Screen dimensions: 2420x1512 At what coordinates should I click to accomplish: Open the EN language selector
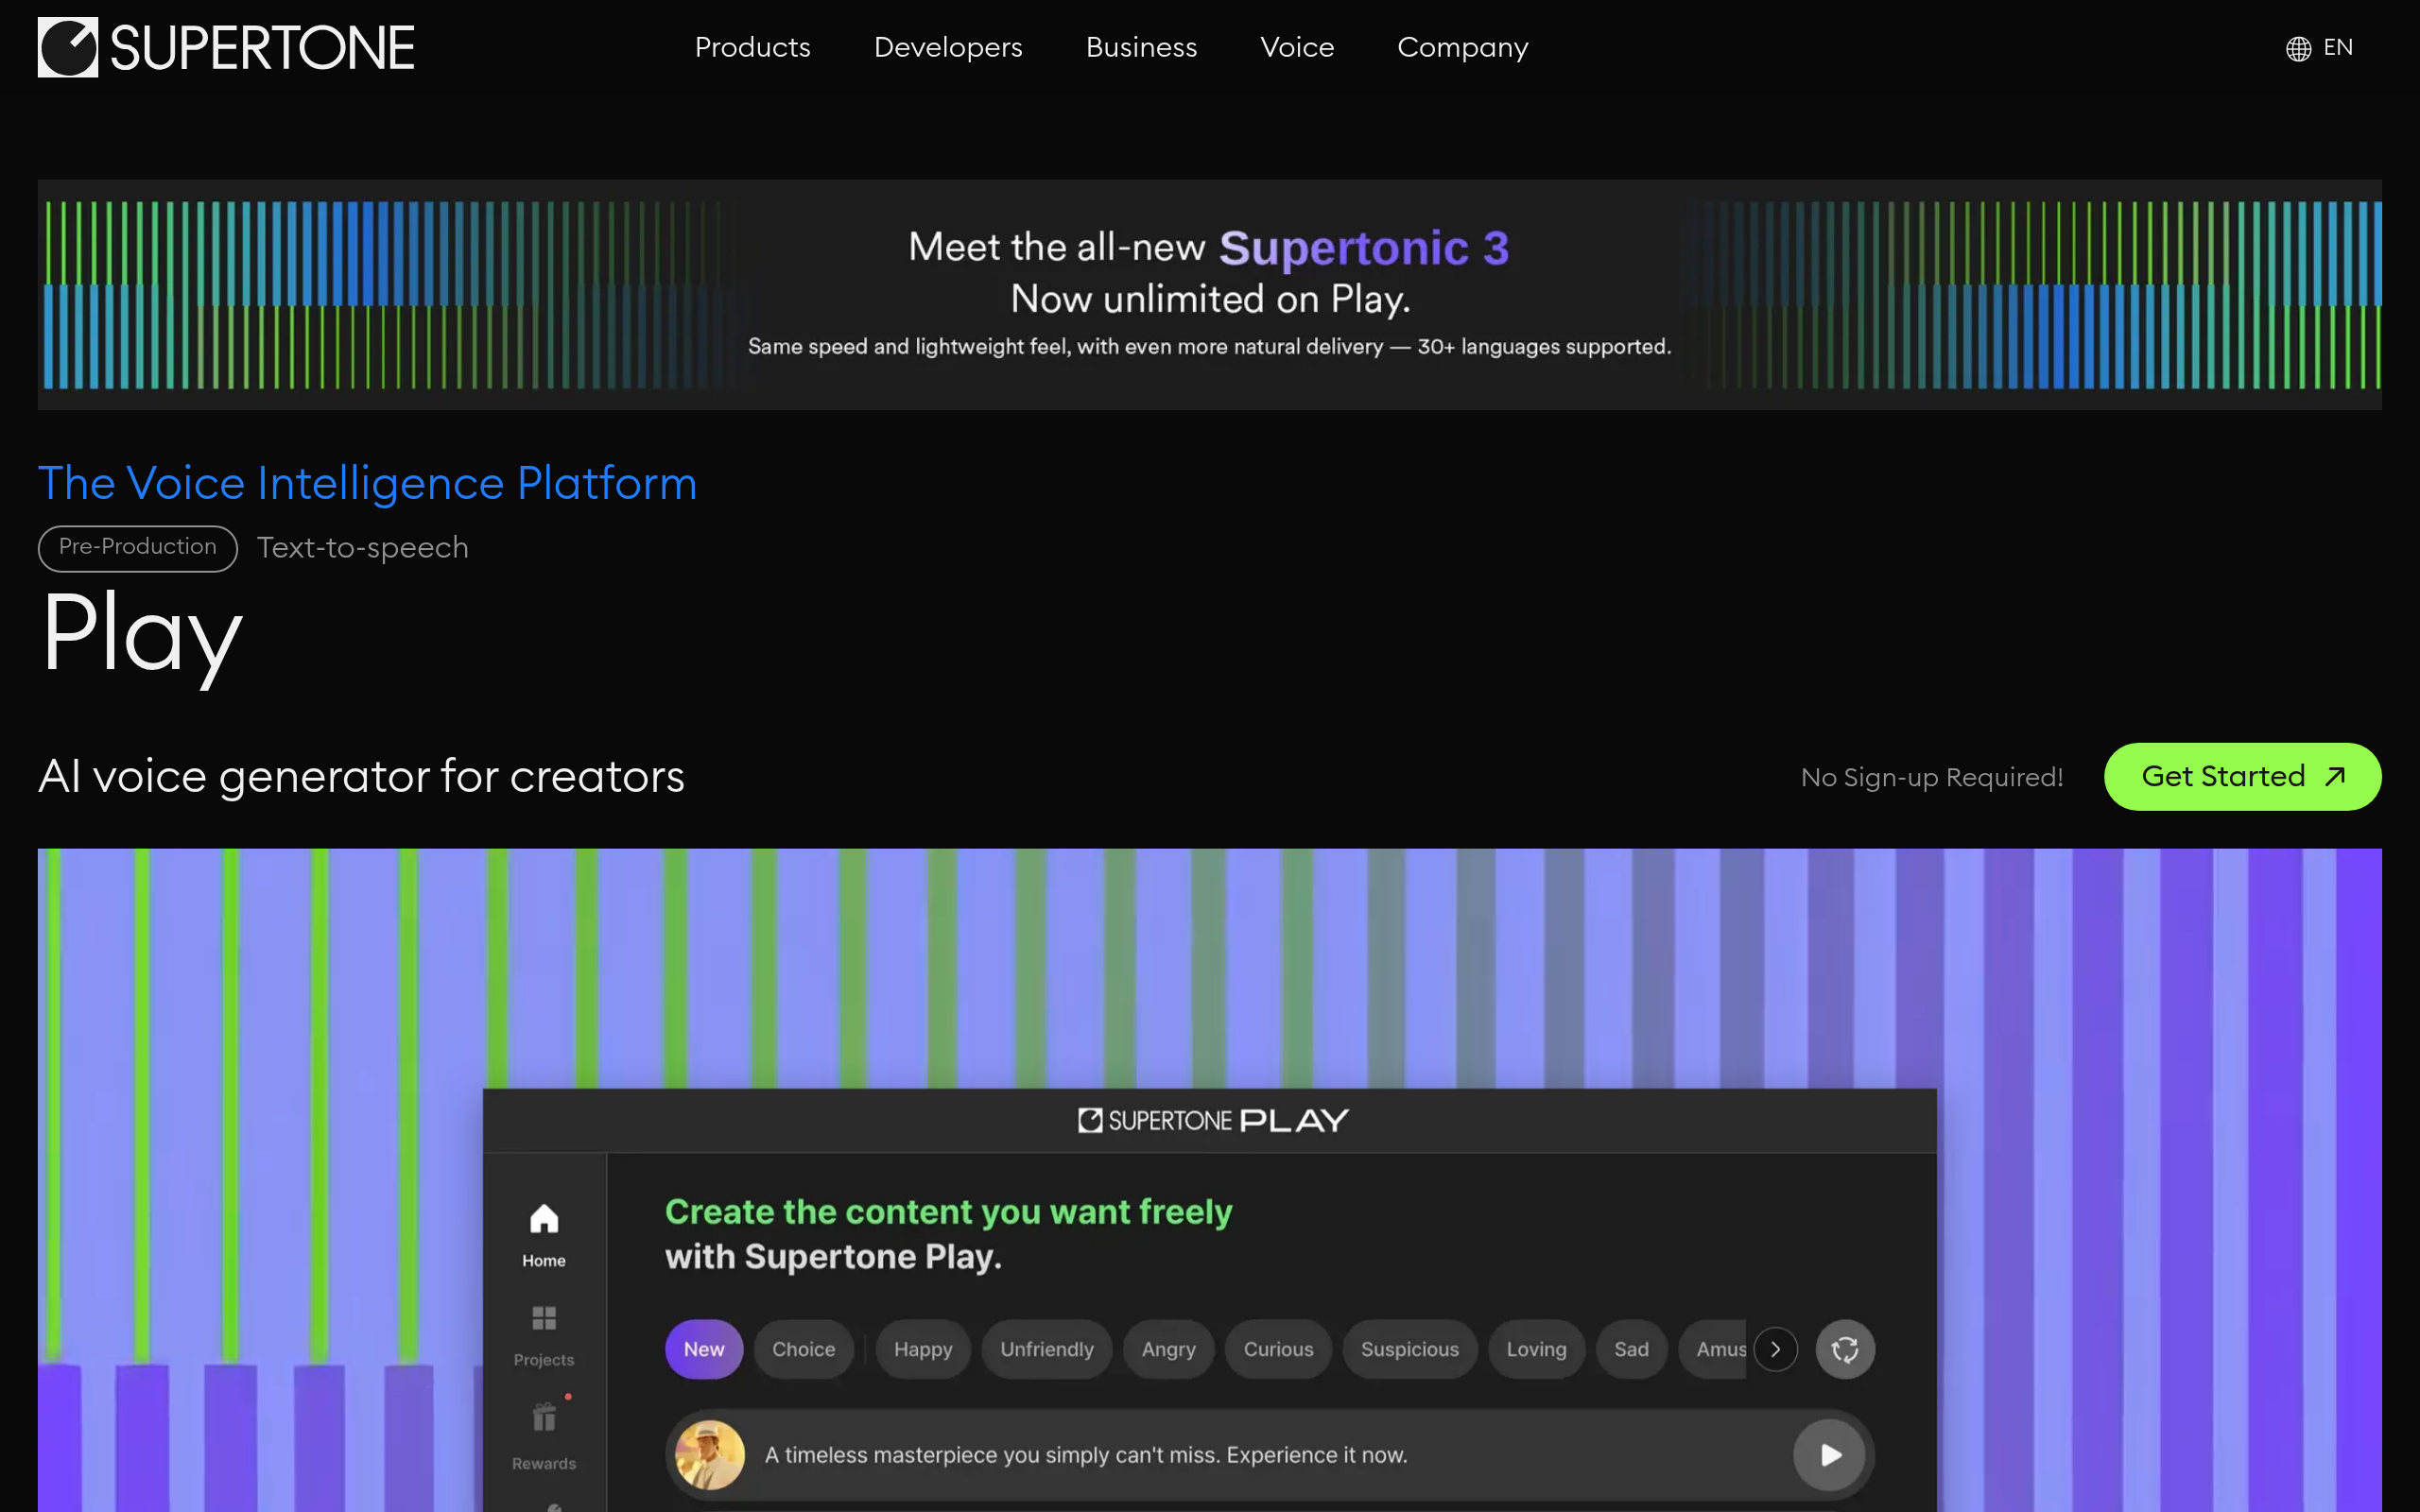click(2319, 47)
